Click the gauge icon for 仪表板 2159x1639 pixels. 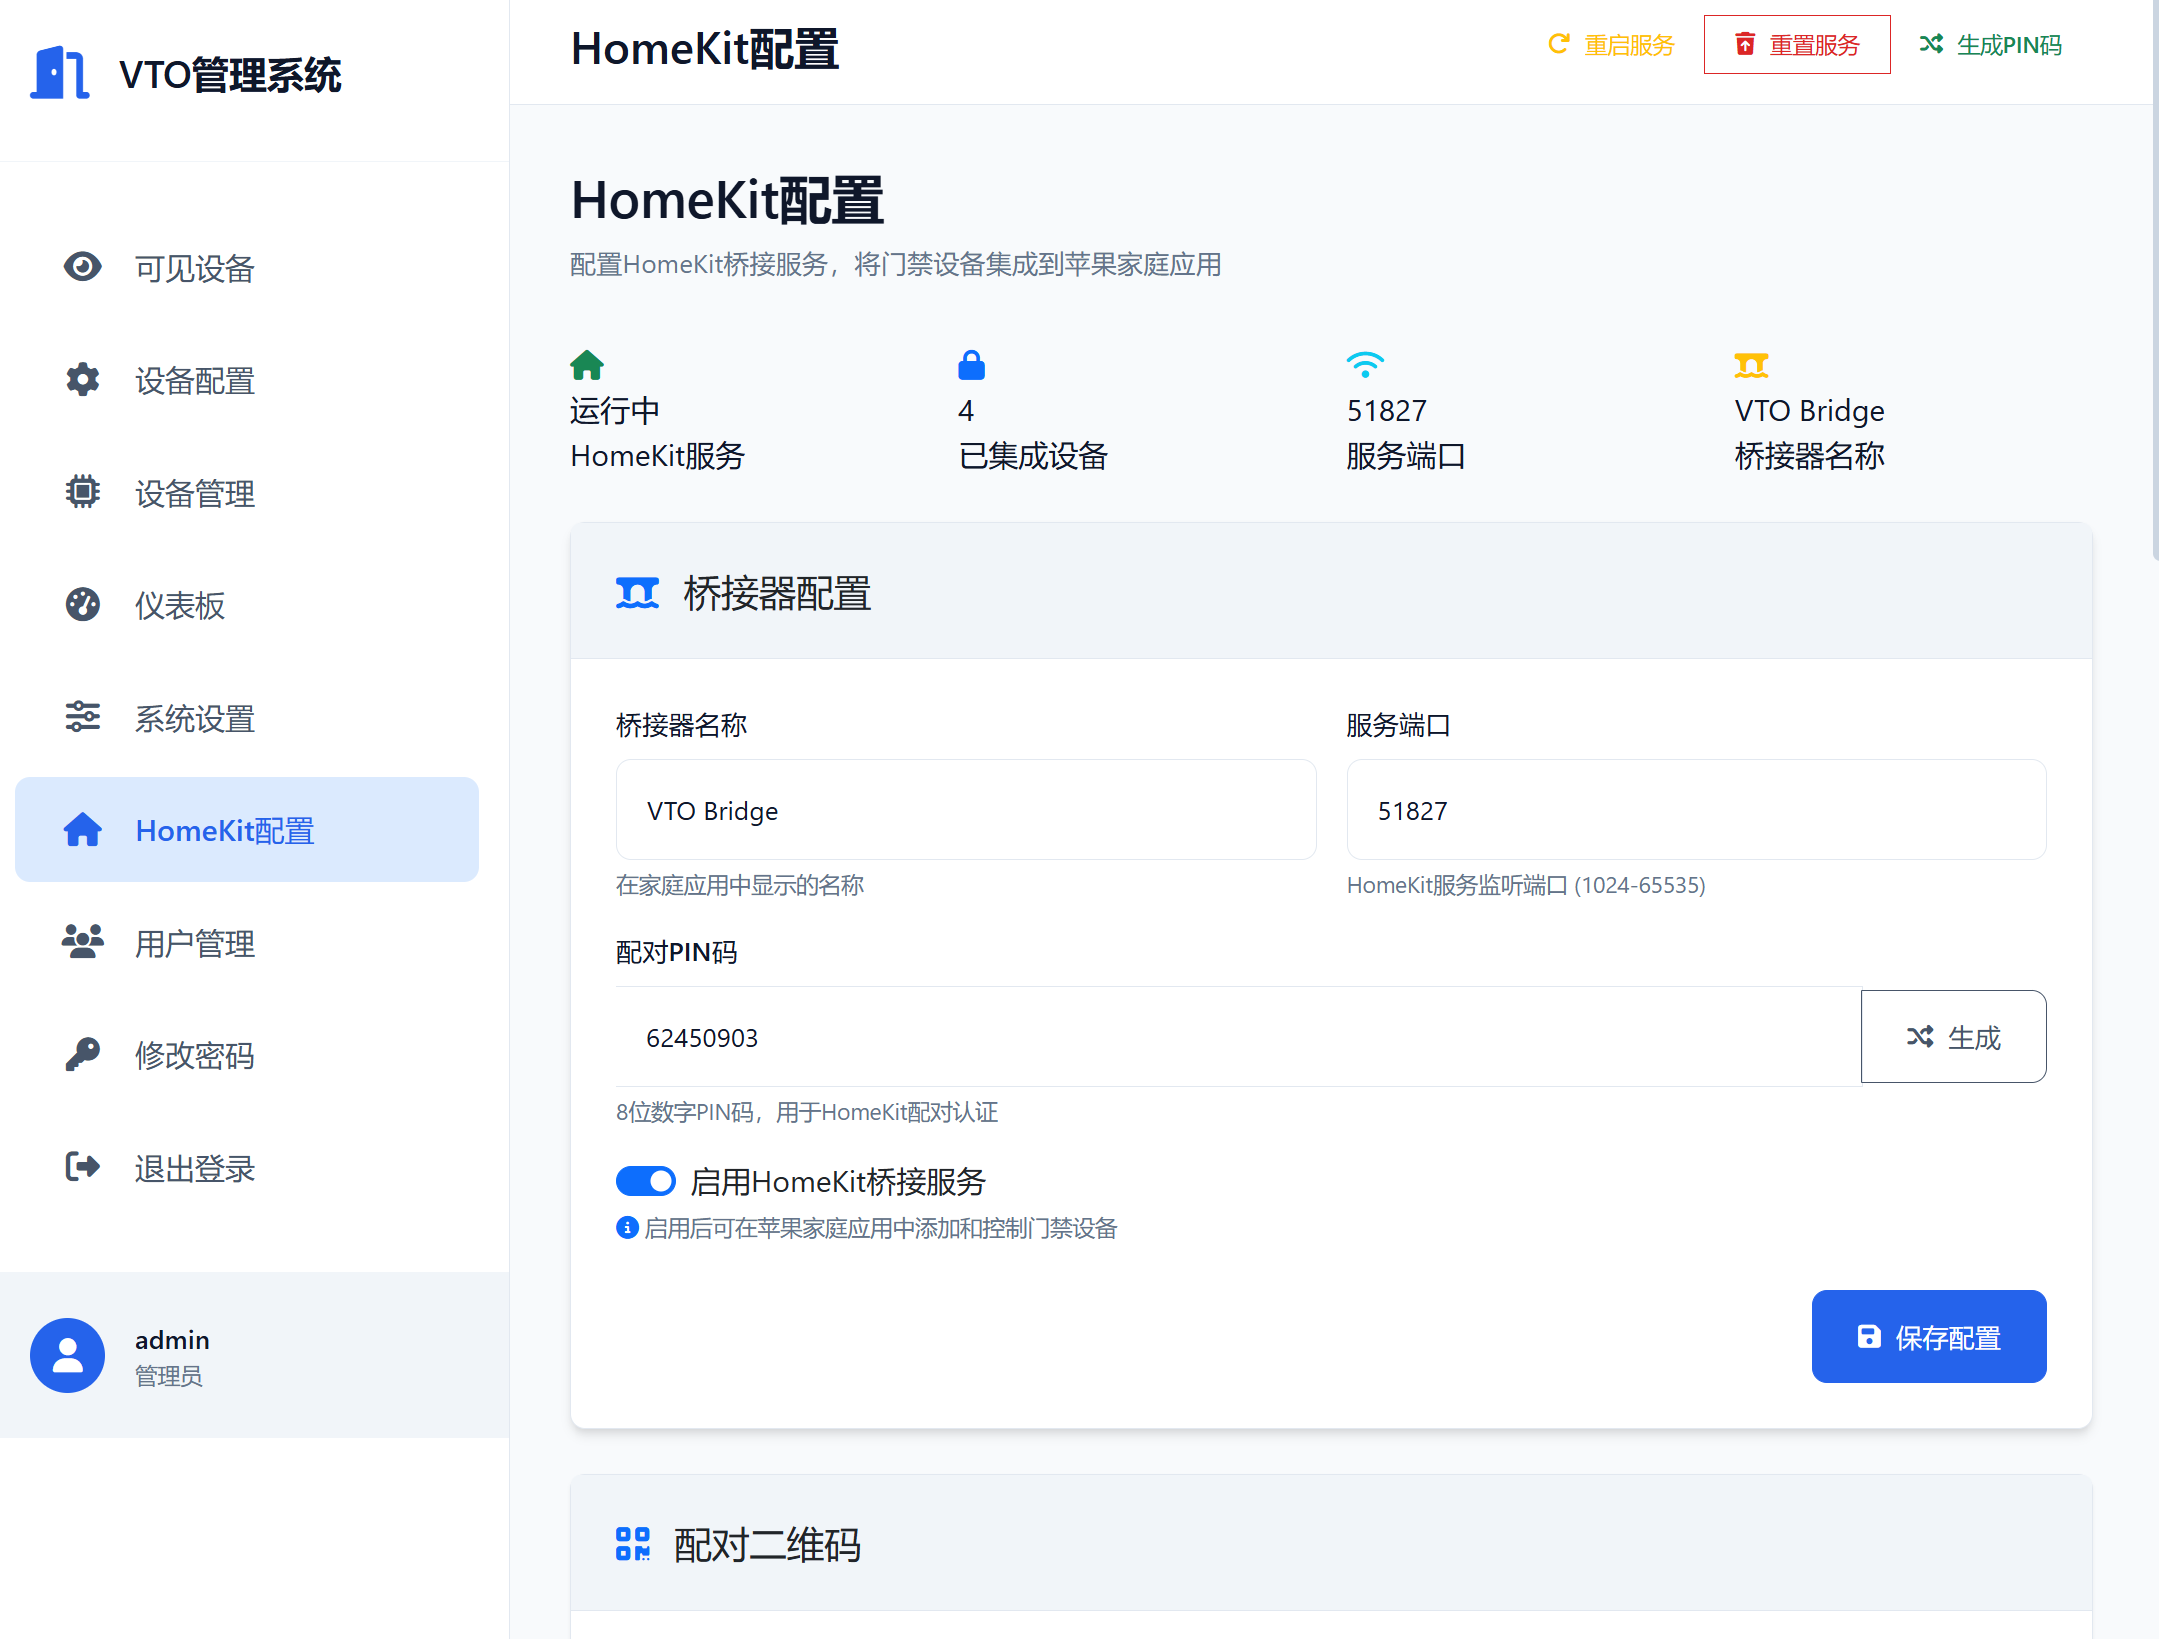point(83,605)
